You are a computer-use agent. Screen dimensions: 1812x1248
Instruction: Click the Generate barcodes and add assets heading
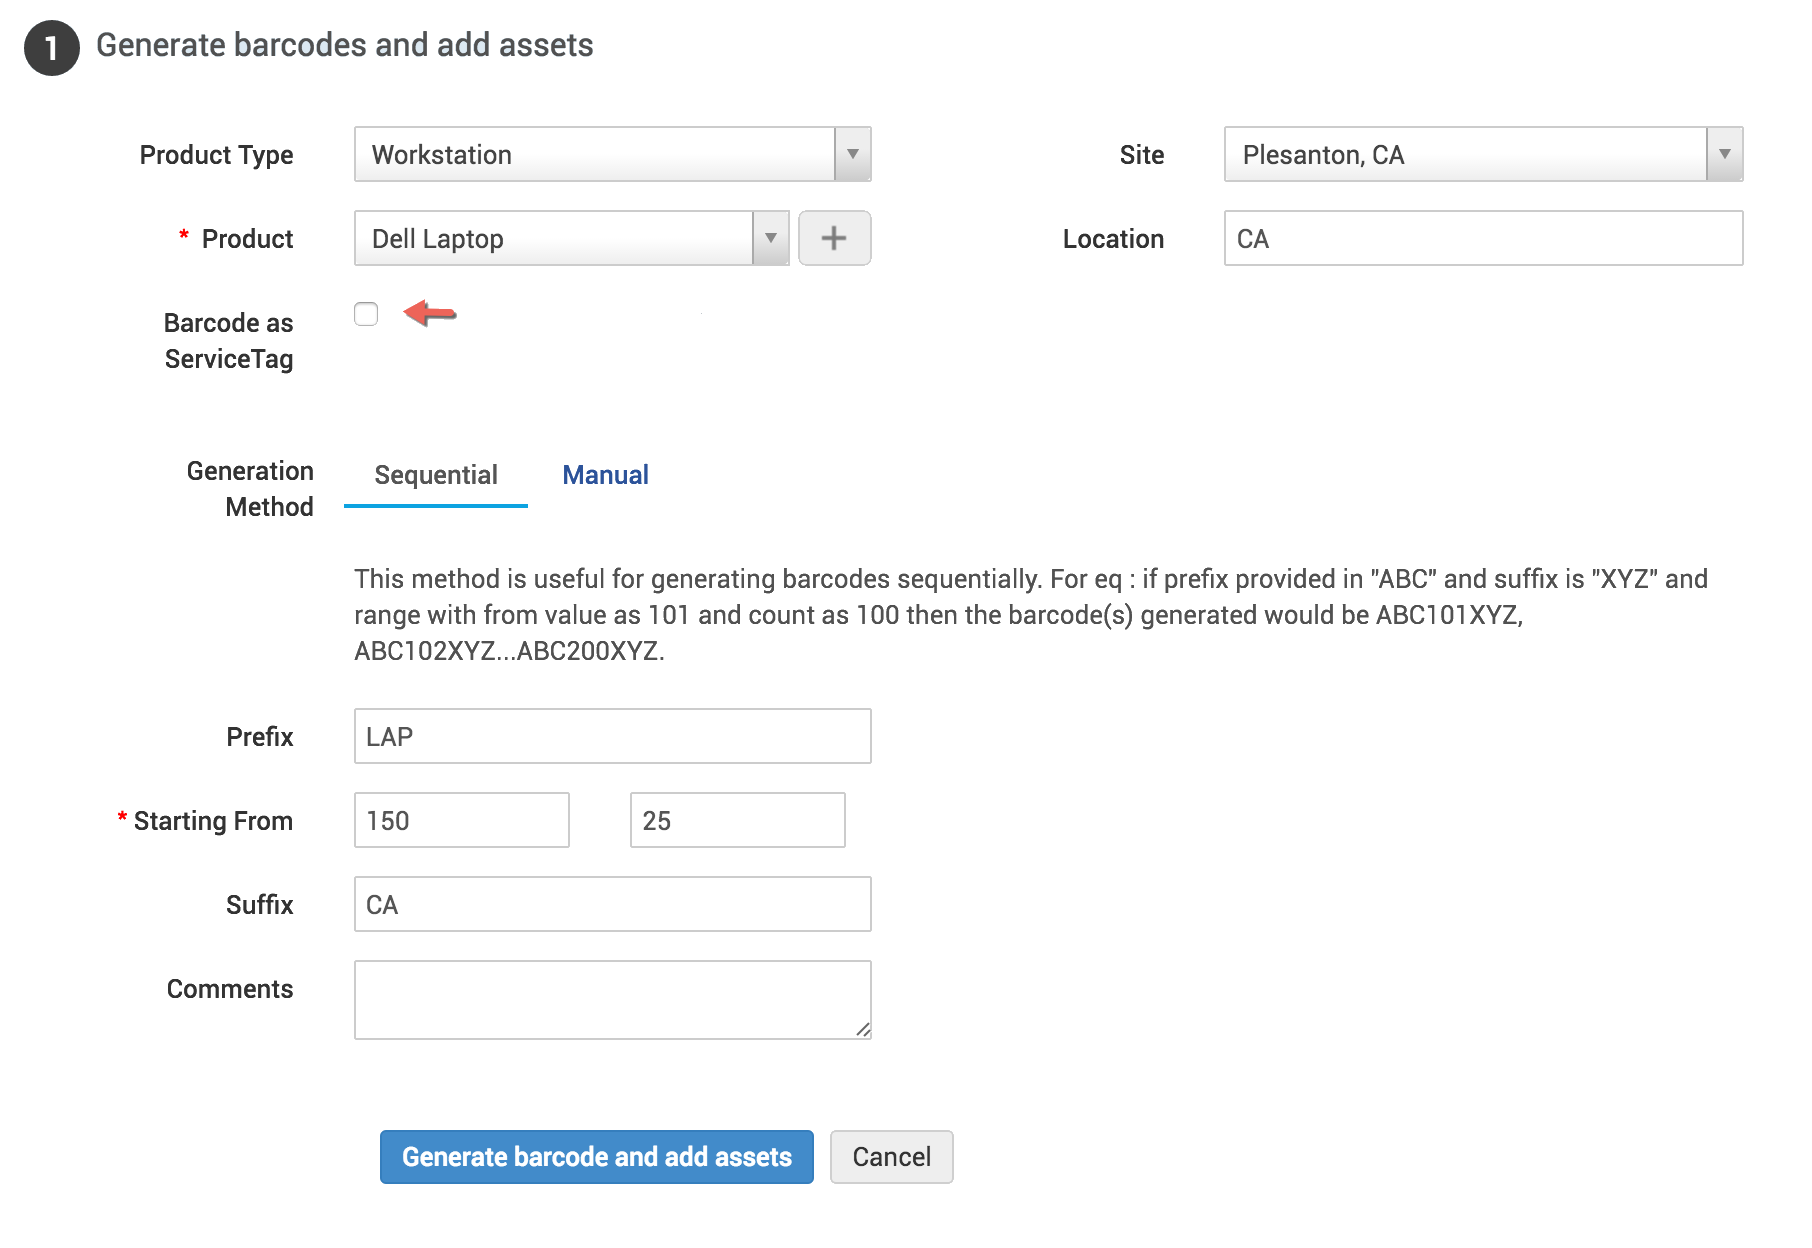pos(344,45)
